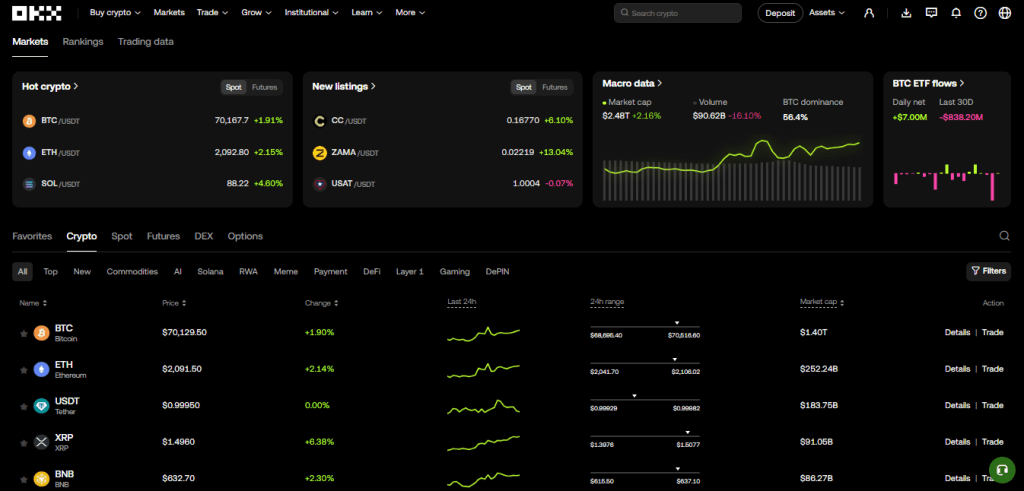Open the Macro data heading link
This screenshot has width=1024, height=491.
pyautogui.click(x=632, y=83)
